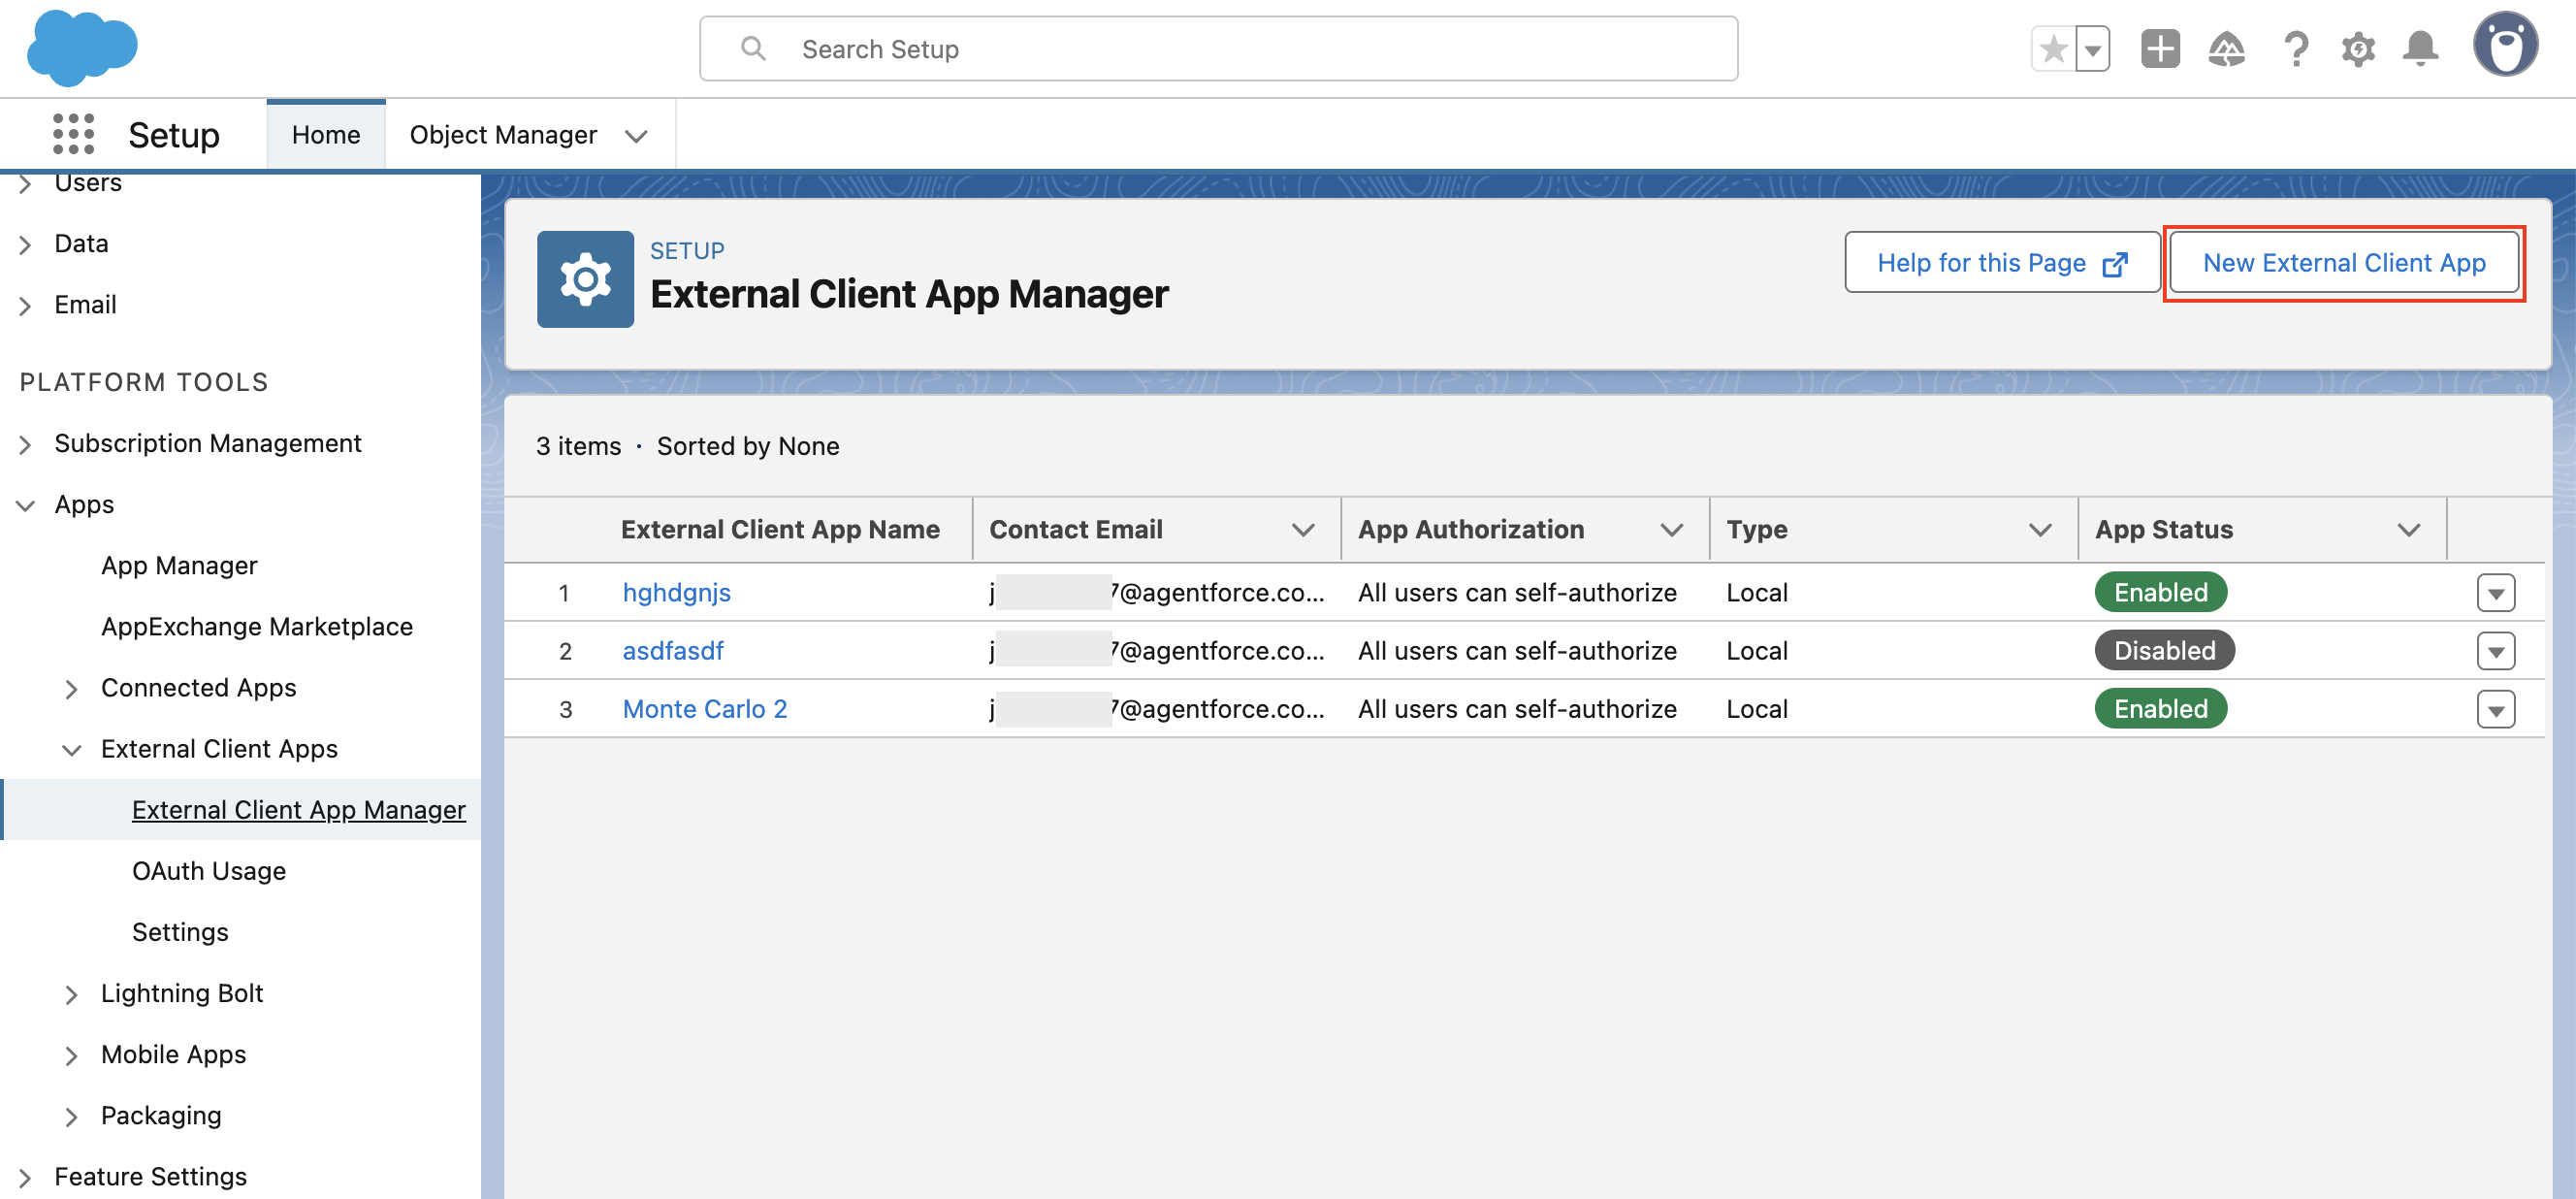Expand Mobile Apps section
The width and height of the screenshot is (2576, 1199).
[71, 1055]
